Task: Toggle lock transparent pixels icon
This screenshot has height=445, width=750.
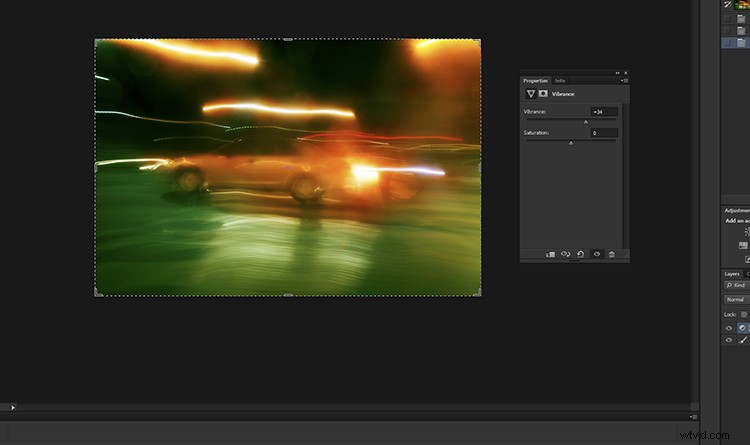Action: [744, 314]
